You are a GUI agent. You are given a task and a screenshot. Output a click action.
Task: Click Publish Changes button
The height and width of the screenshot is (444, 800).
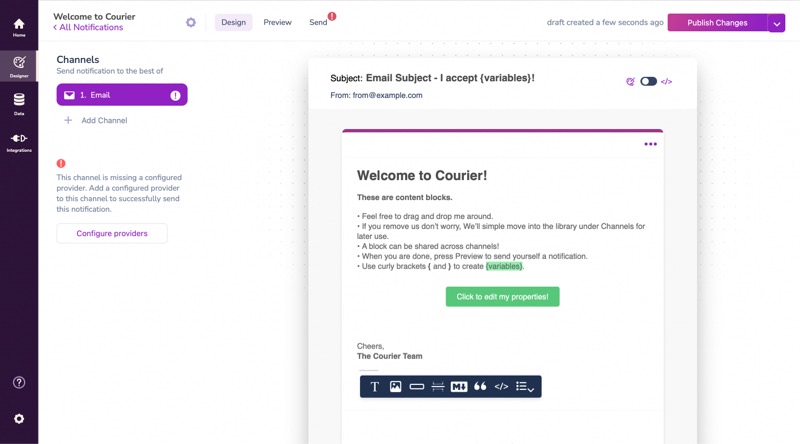coord(717,23)
